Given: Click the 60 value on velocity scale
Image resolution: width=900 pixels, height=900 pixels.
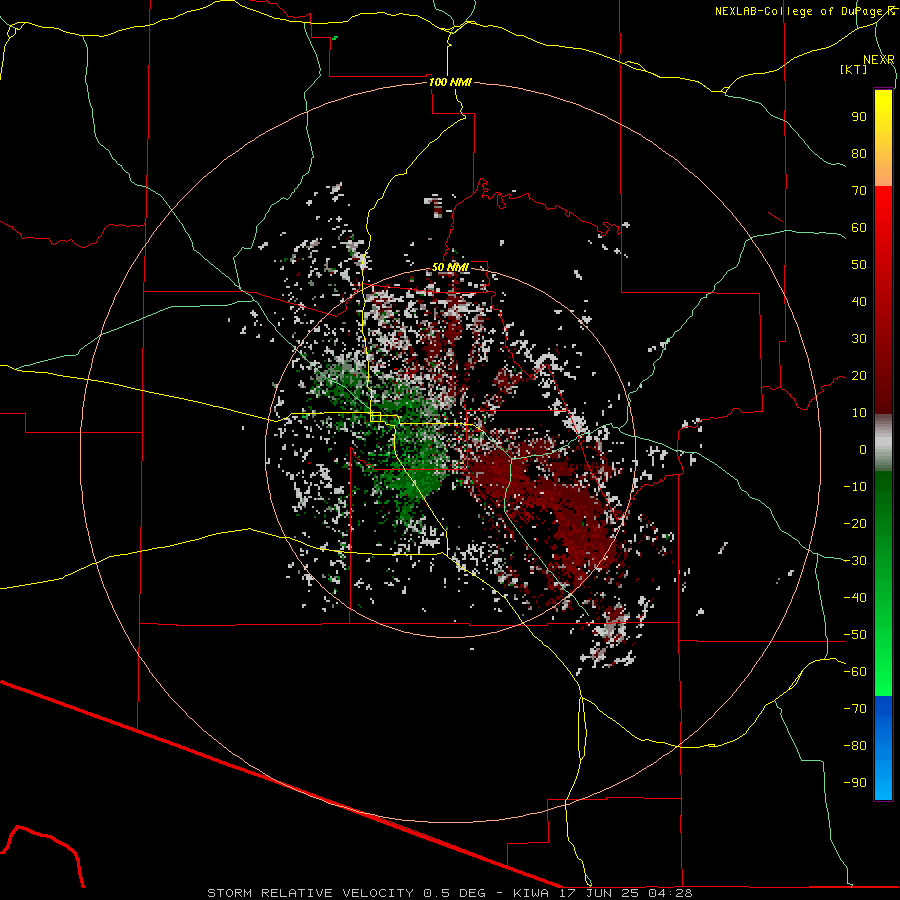Looking at the screenshot, I should point(859,227).
